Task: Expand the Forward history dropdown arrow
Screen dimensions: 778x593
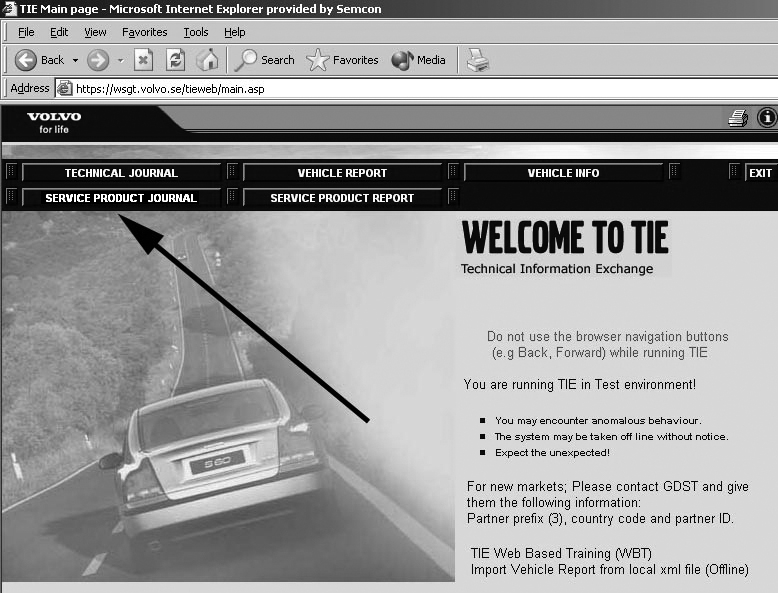Action: click(x=121, y=61)
